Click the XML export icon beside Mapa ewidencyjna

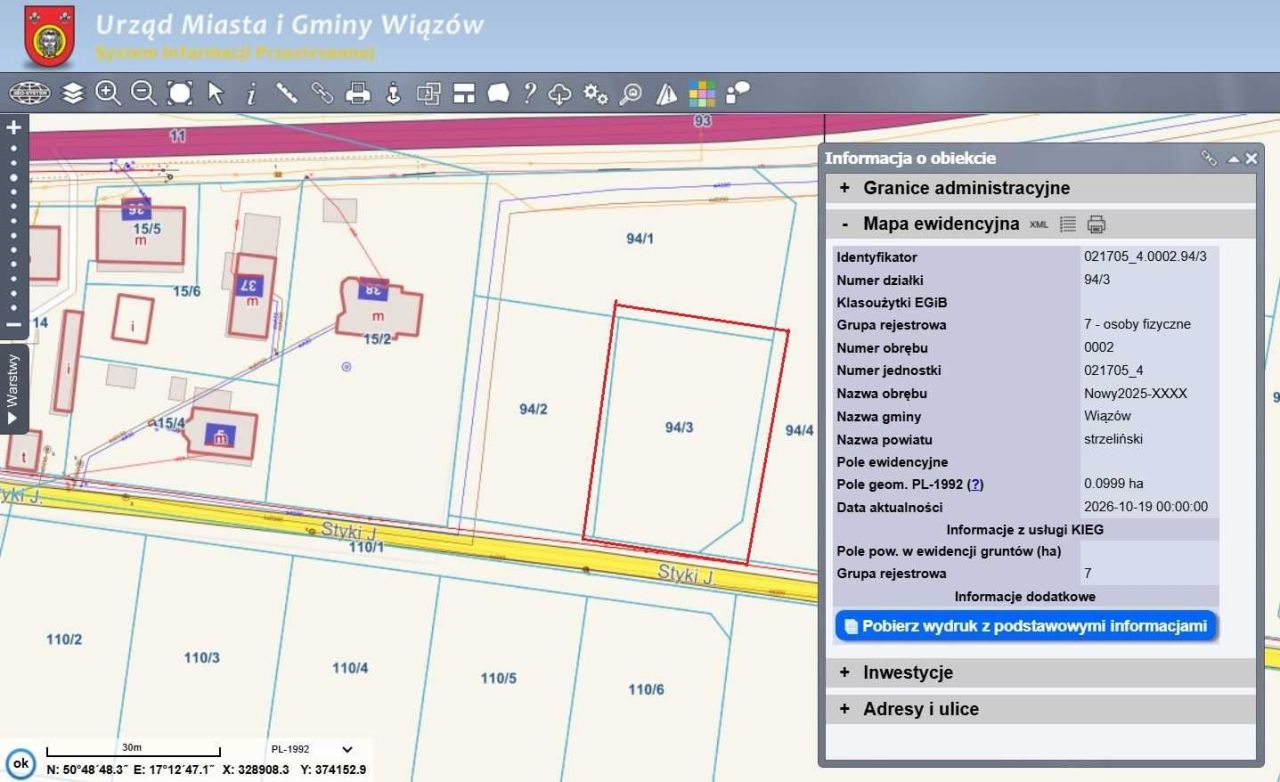[1039, 225]
